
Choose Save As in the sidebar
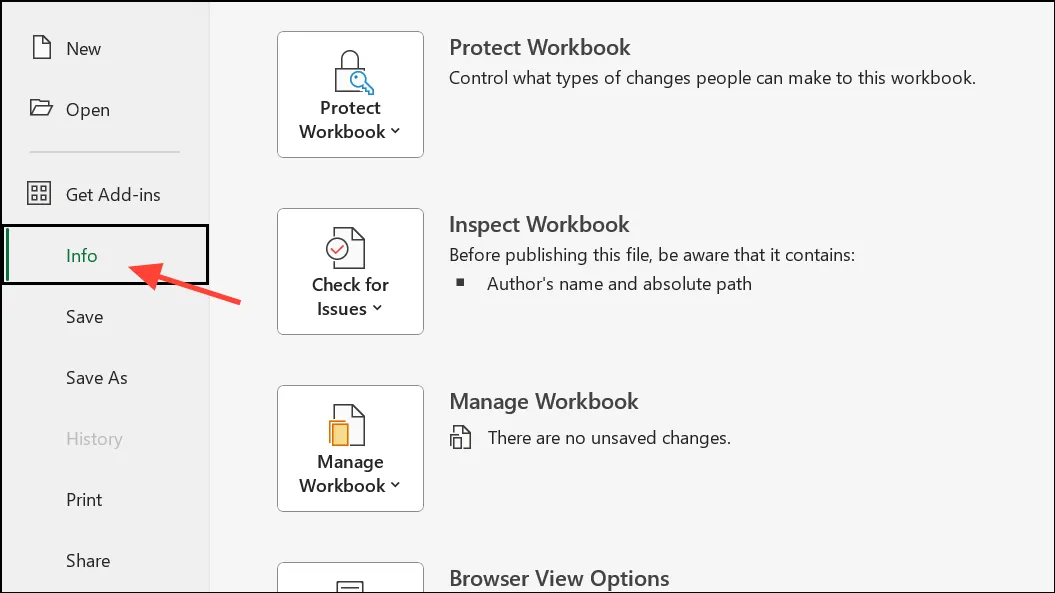96,378
